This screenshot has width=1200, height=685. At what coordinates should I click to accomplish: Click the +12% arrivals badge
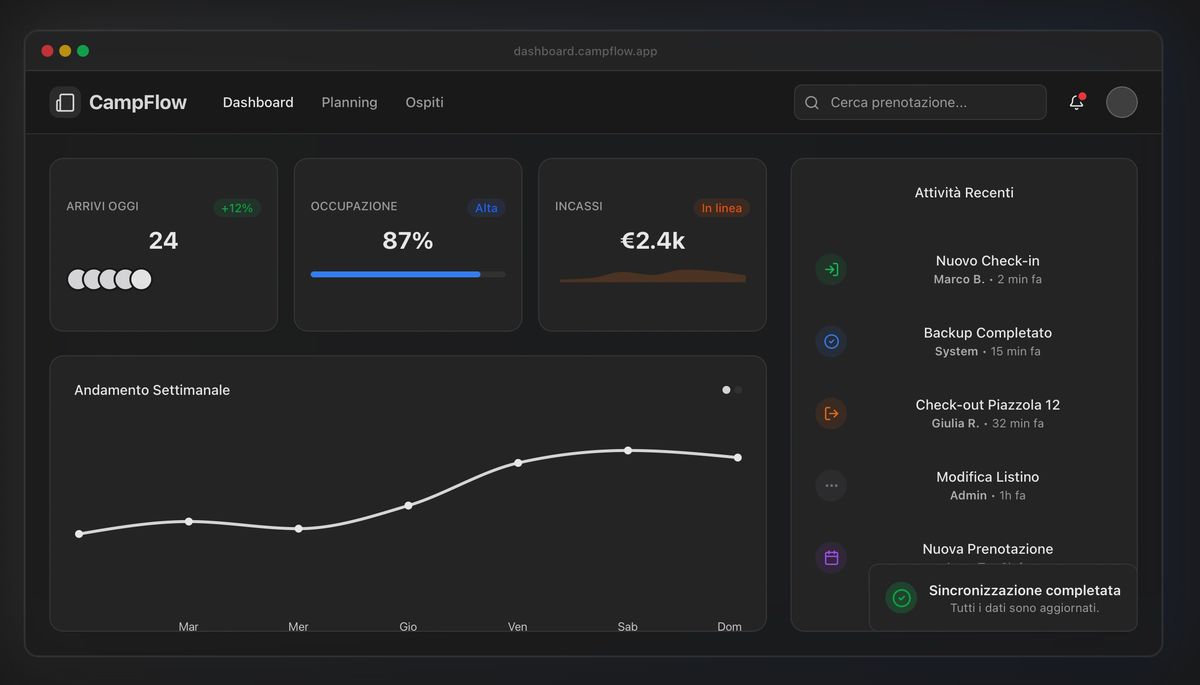tap(237, 208)
